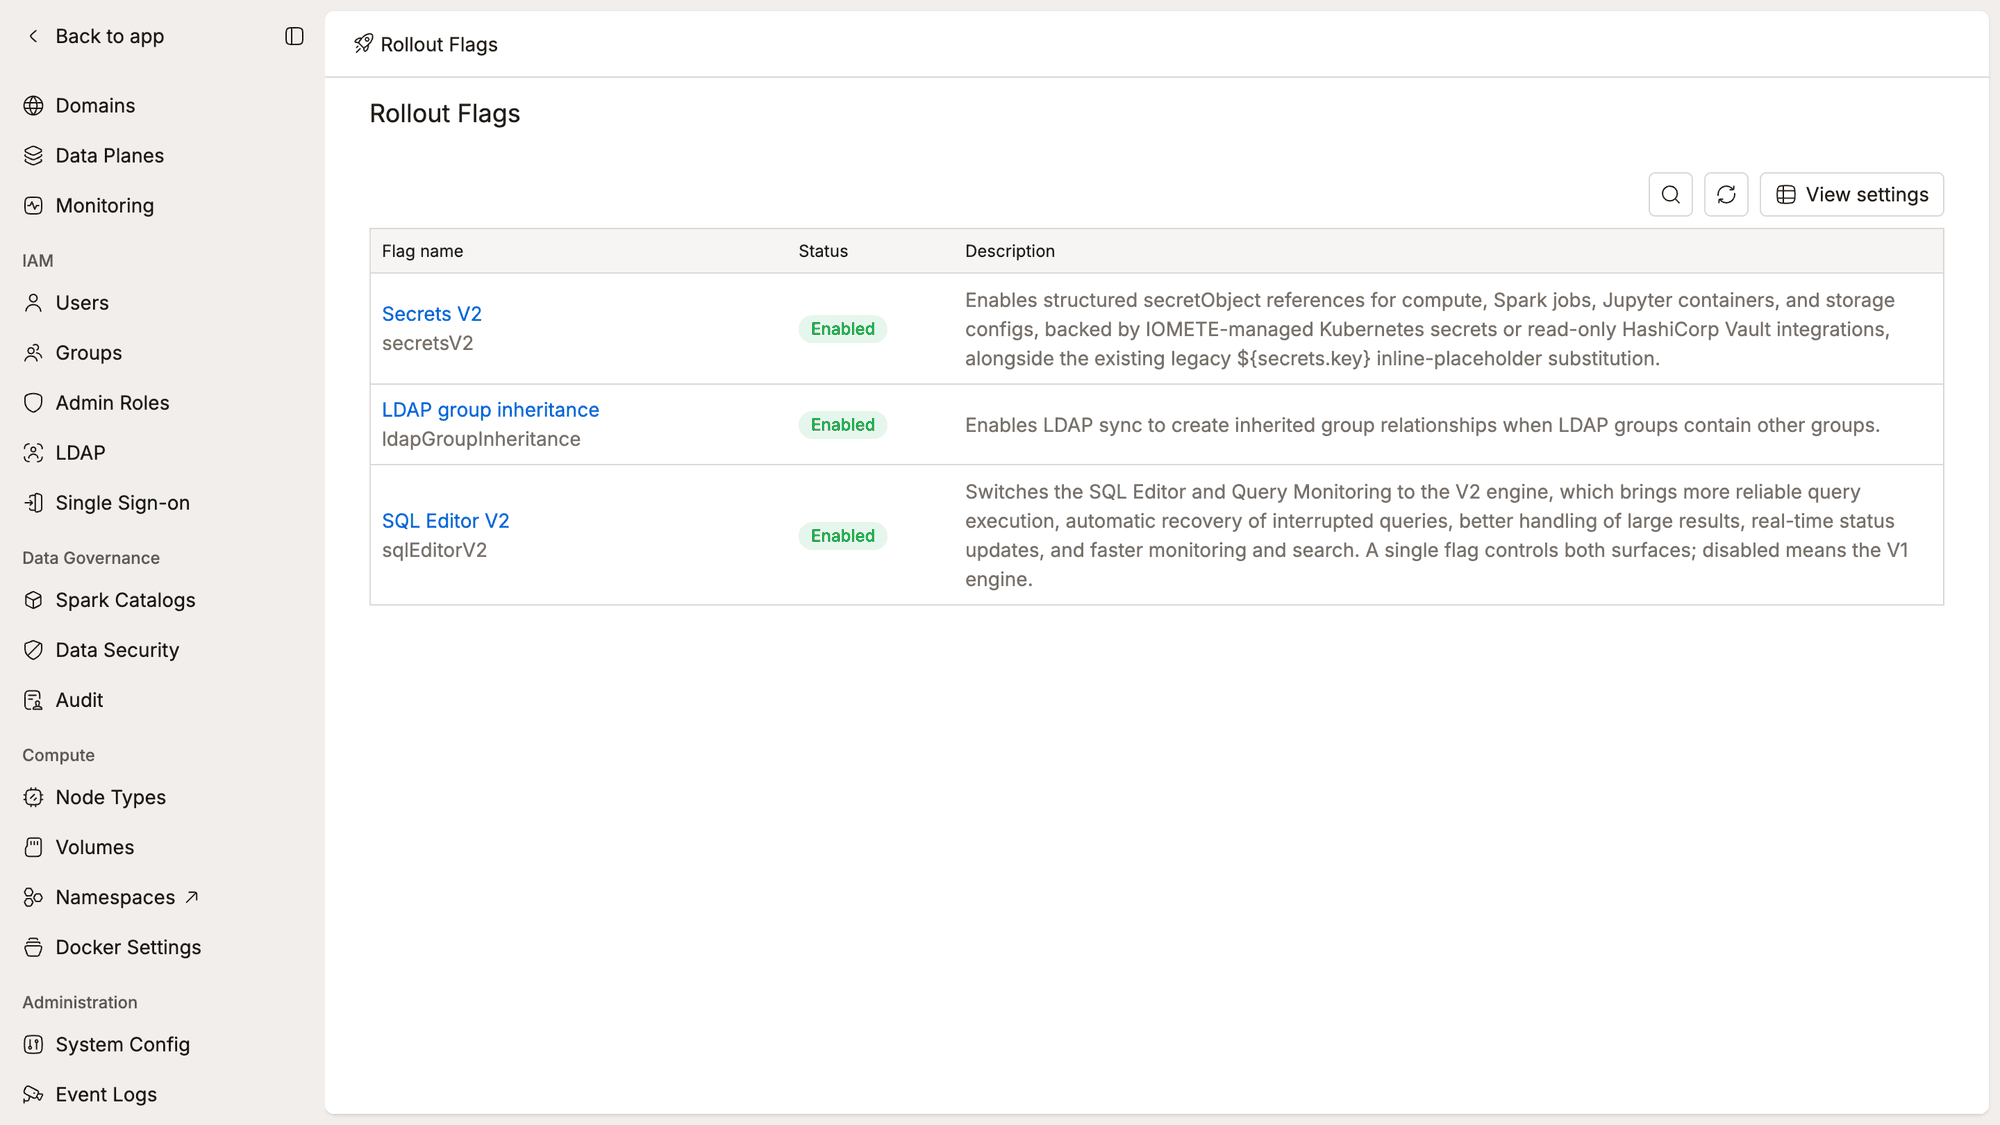
Task: Open the SQL Editor V2 flag
Action: (445, 521)
